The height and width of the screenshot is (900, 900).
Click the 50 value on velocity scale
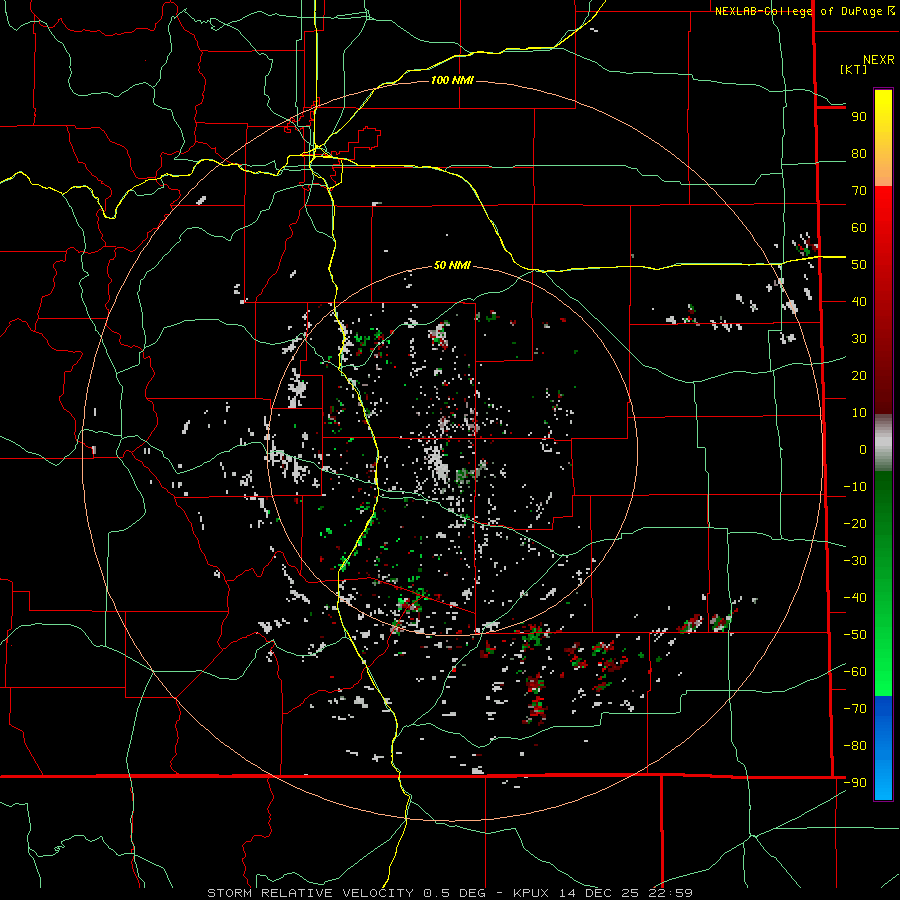[859, 265]
